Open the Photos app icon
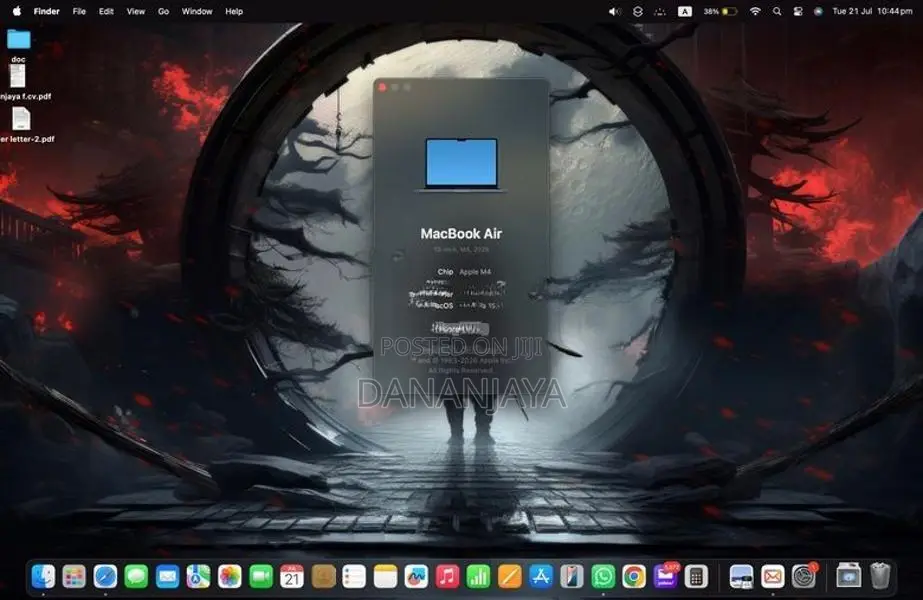This screenshot has width=923, height=600. pyautogui.click(x=230, y=576)
